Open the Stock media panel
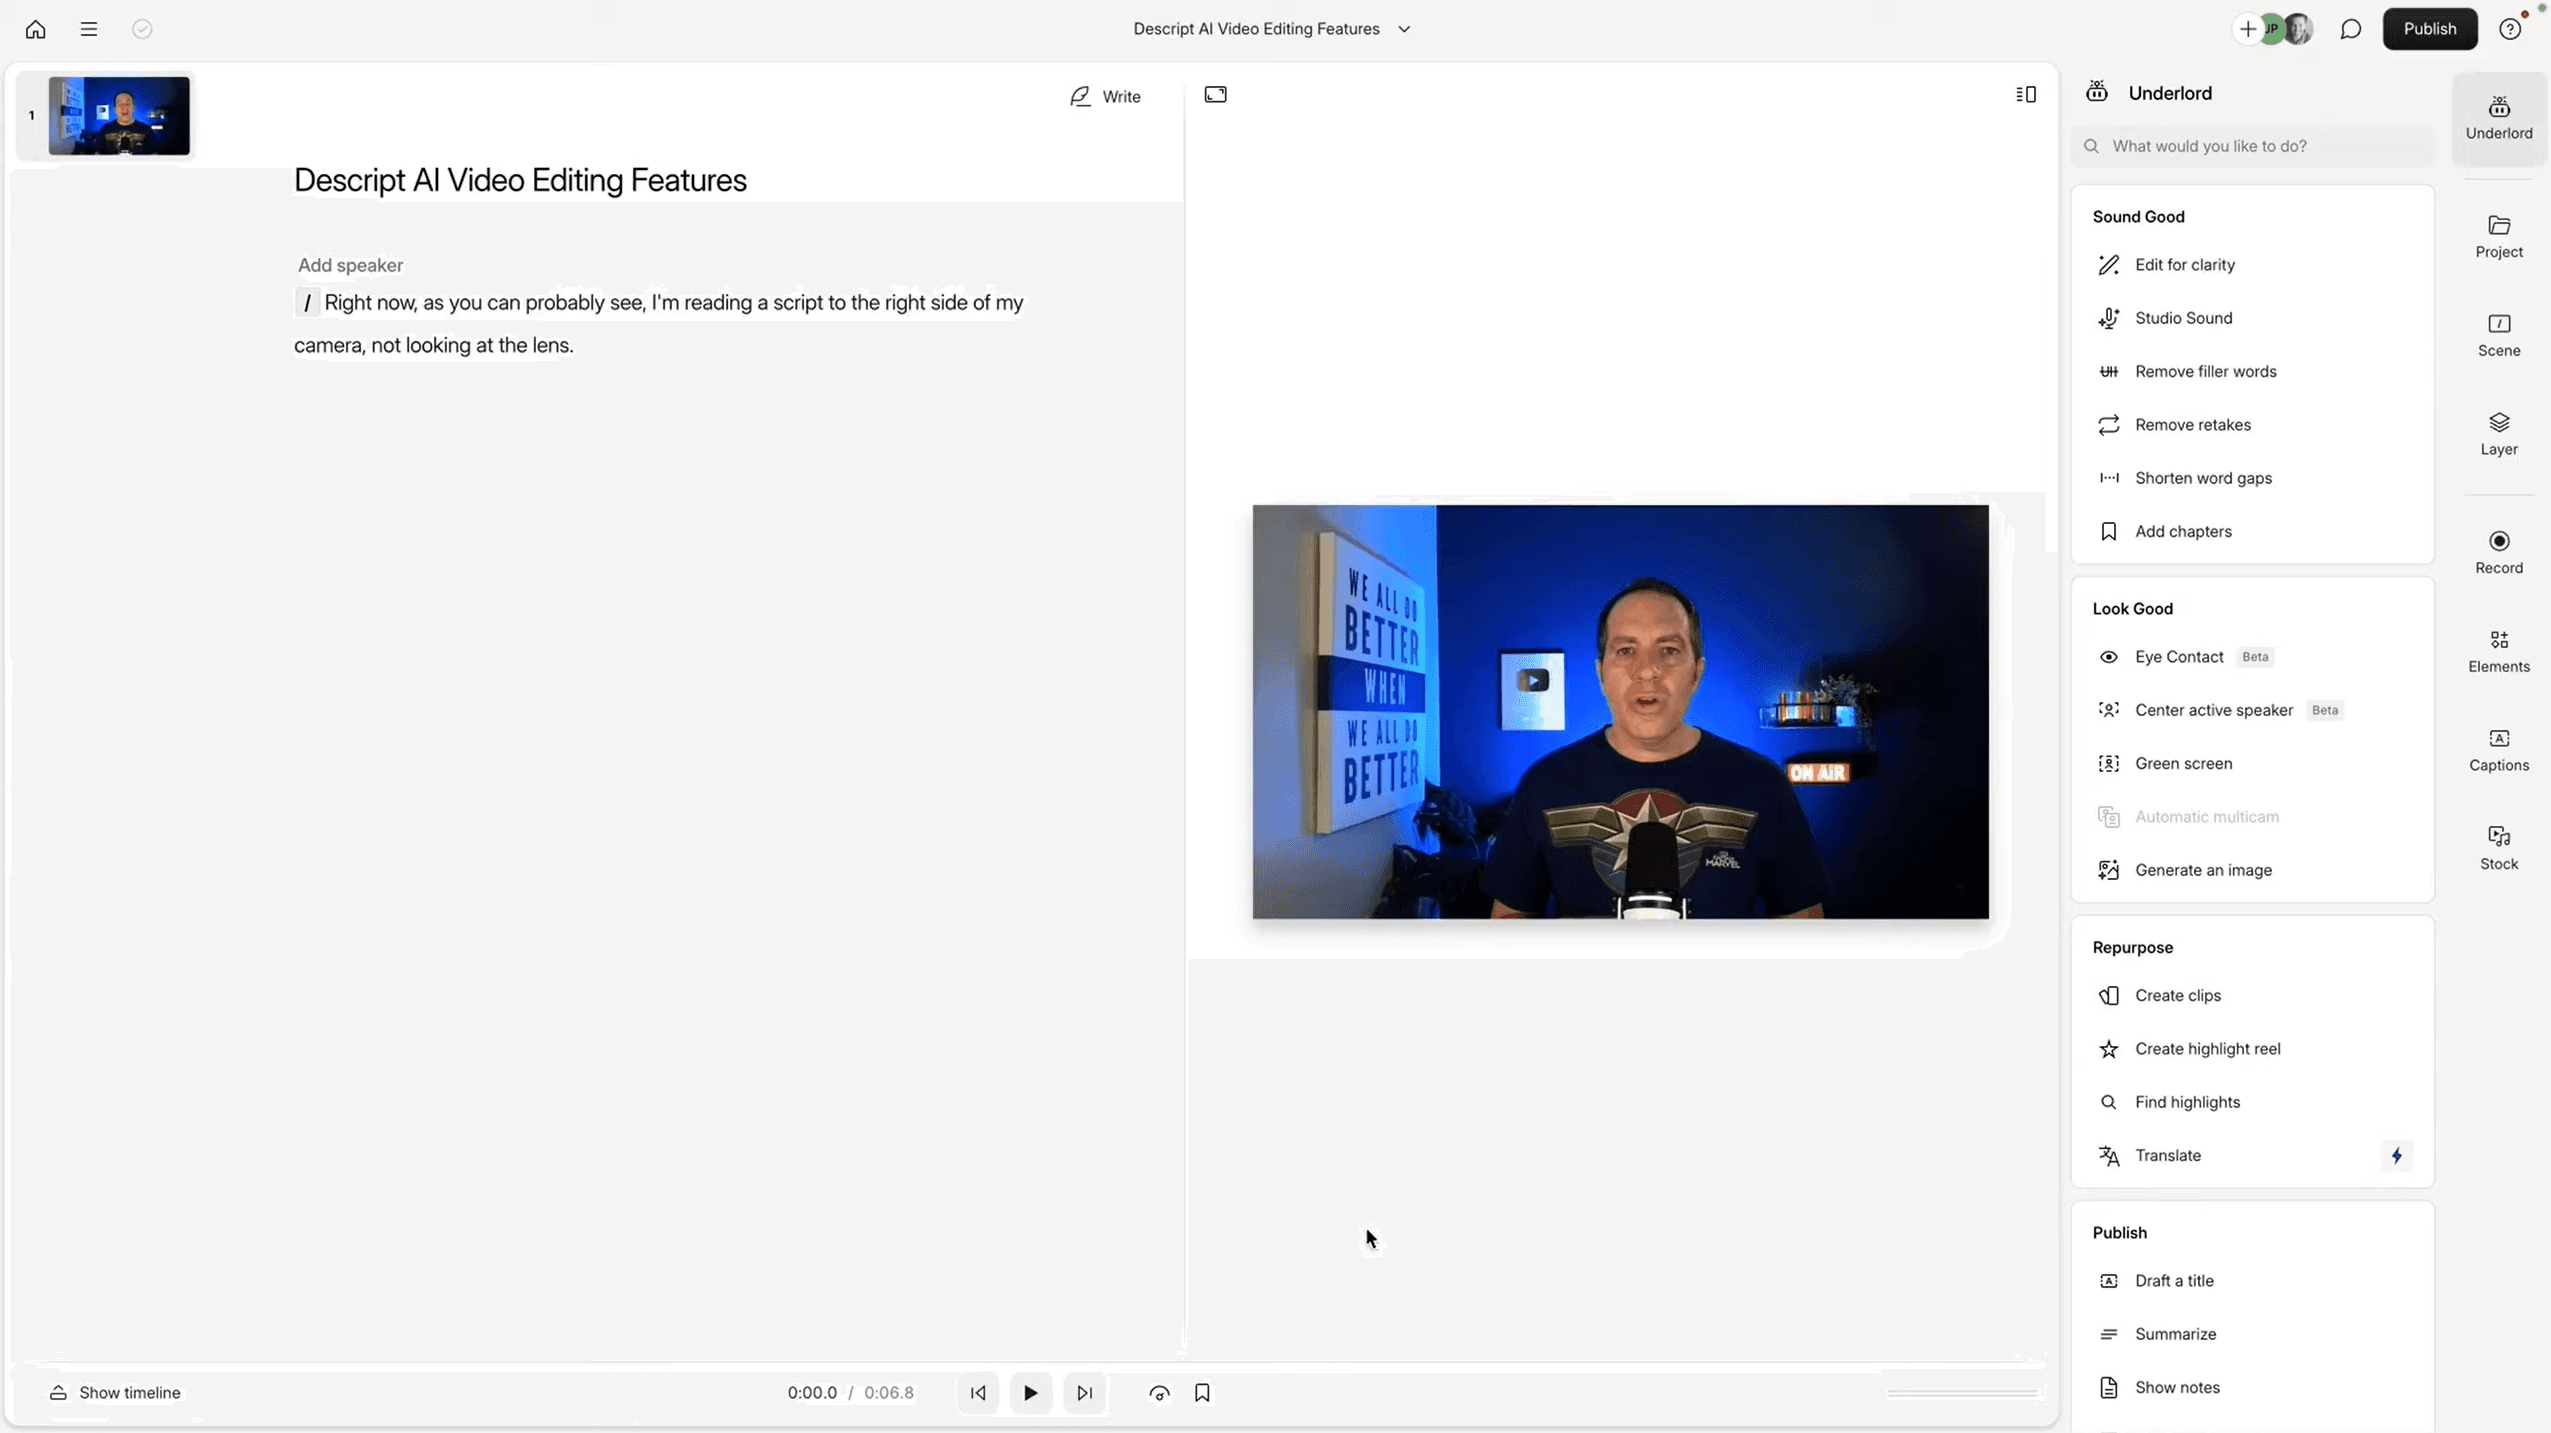The width and height of the screenshot is (2551, 1433). pos(2497,845)
